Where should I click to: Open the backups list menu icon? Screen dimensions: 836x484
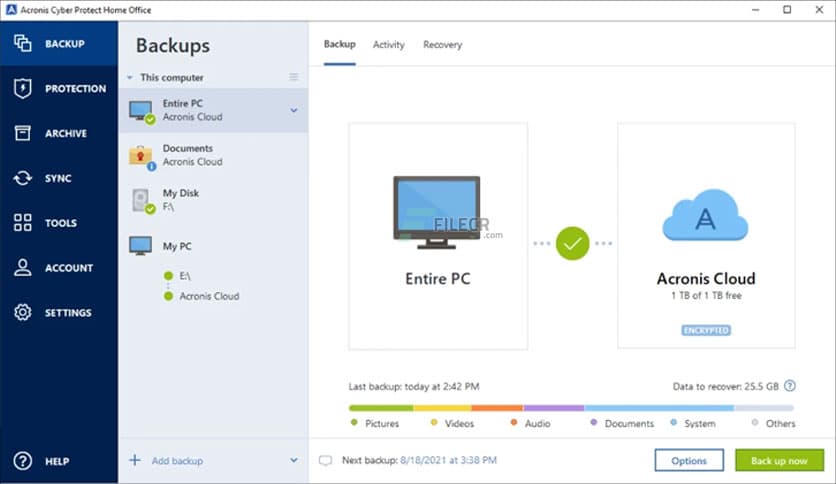coord(293,78)
